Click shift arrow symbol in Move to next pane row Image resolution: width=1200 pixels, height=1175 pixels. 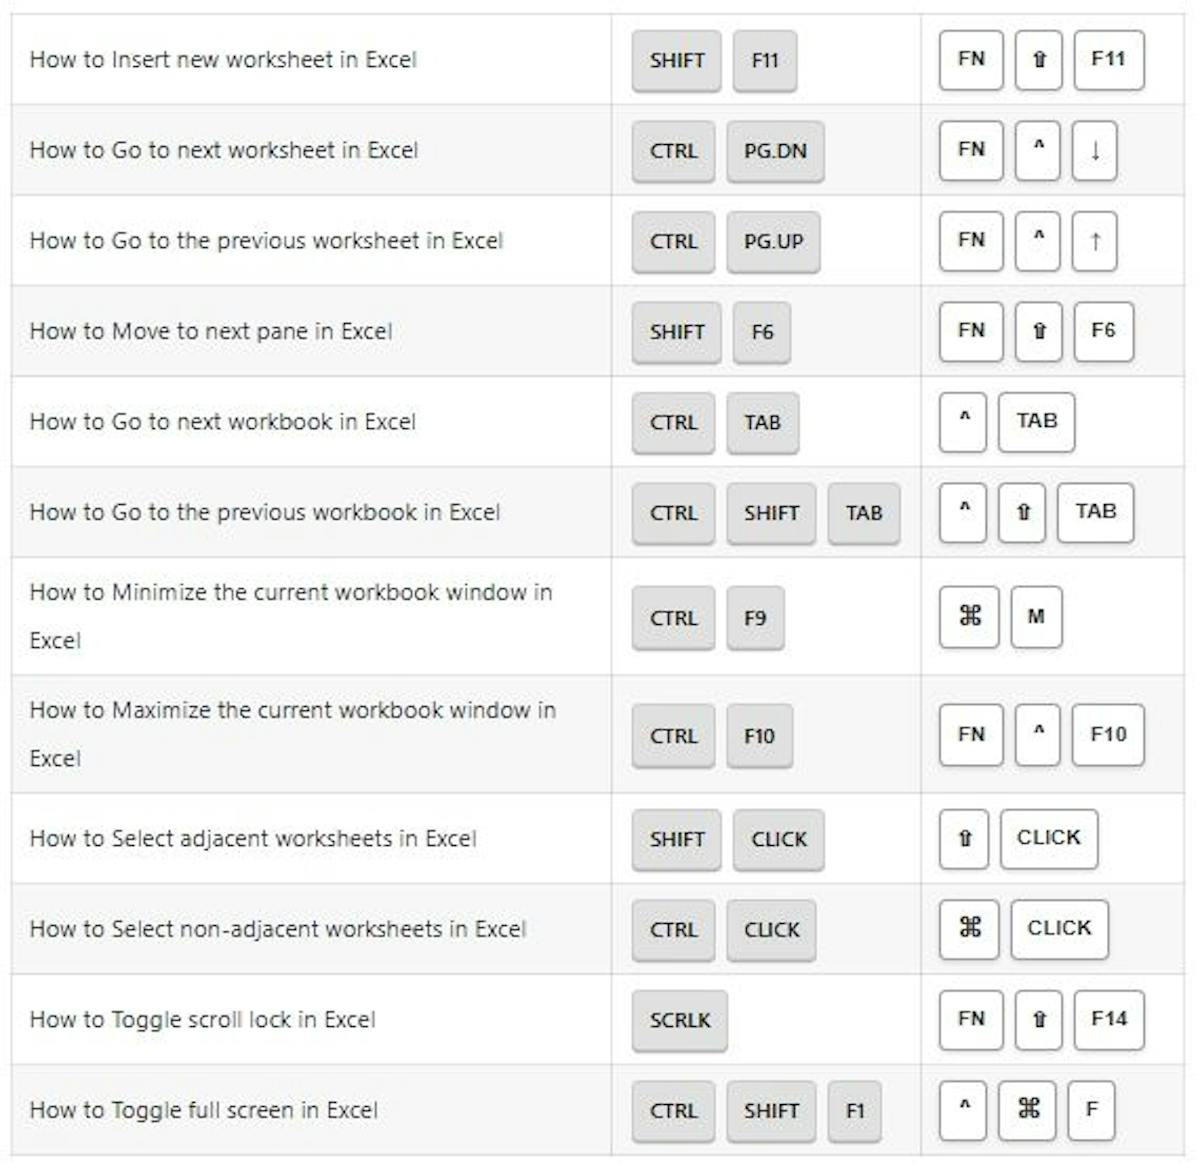point(1038,331)
